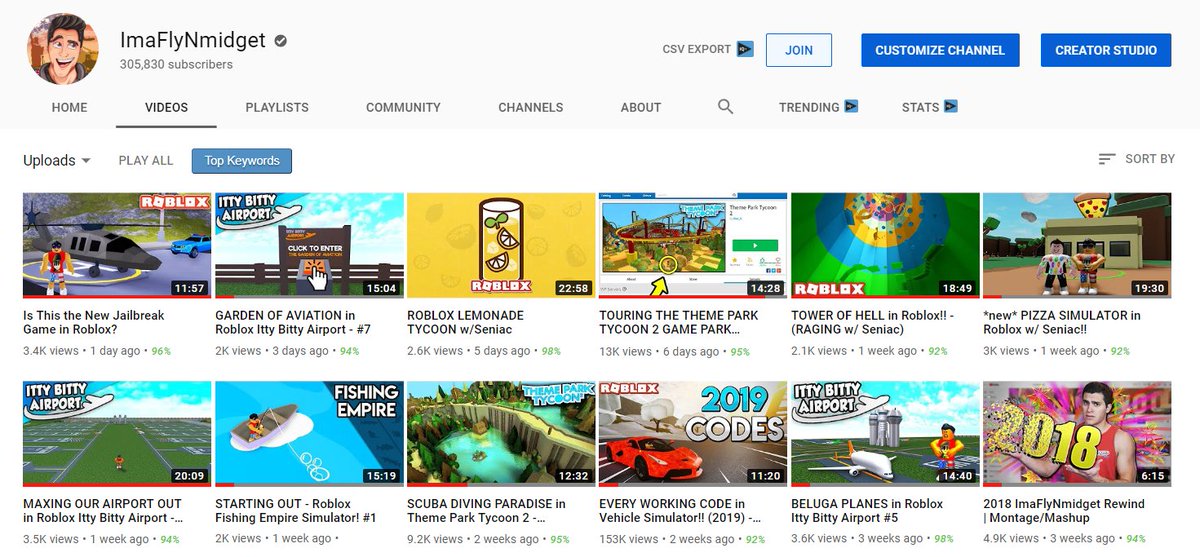
Task: Open the 2019 CODES video thumbnail
Action: [x=693, y=434]
